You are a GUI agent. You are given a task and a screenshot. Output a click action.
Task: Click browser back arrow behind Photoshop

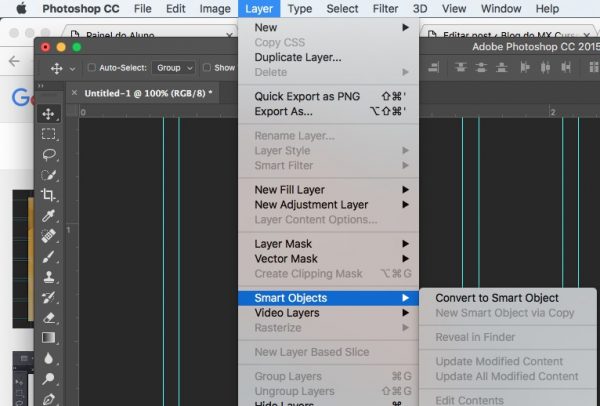pyautogui.click(x=14, y=61)
